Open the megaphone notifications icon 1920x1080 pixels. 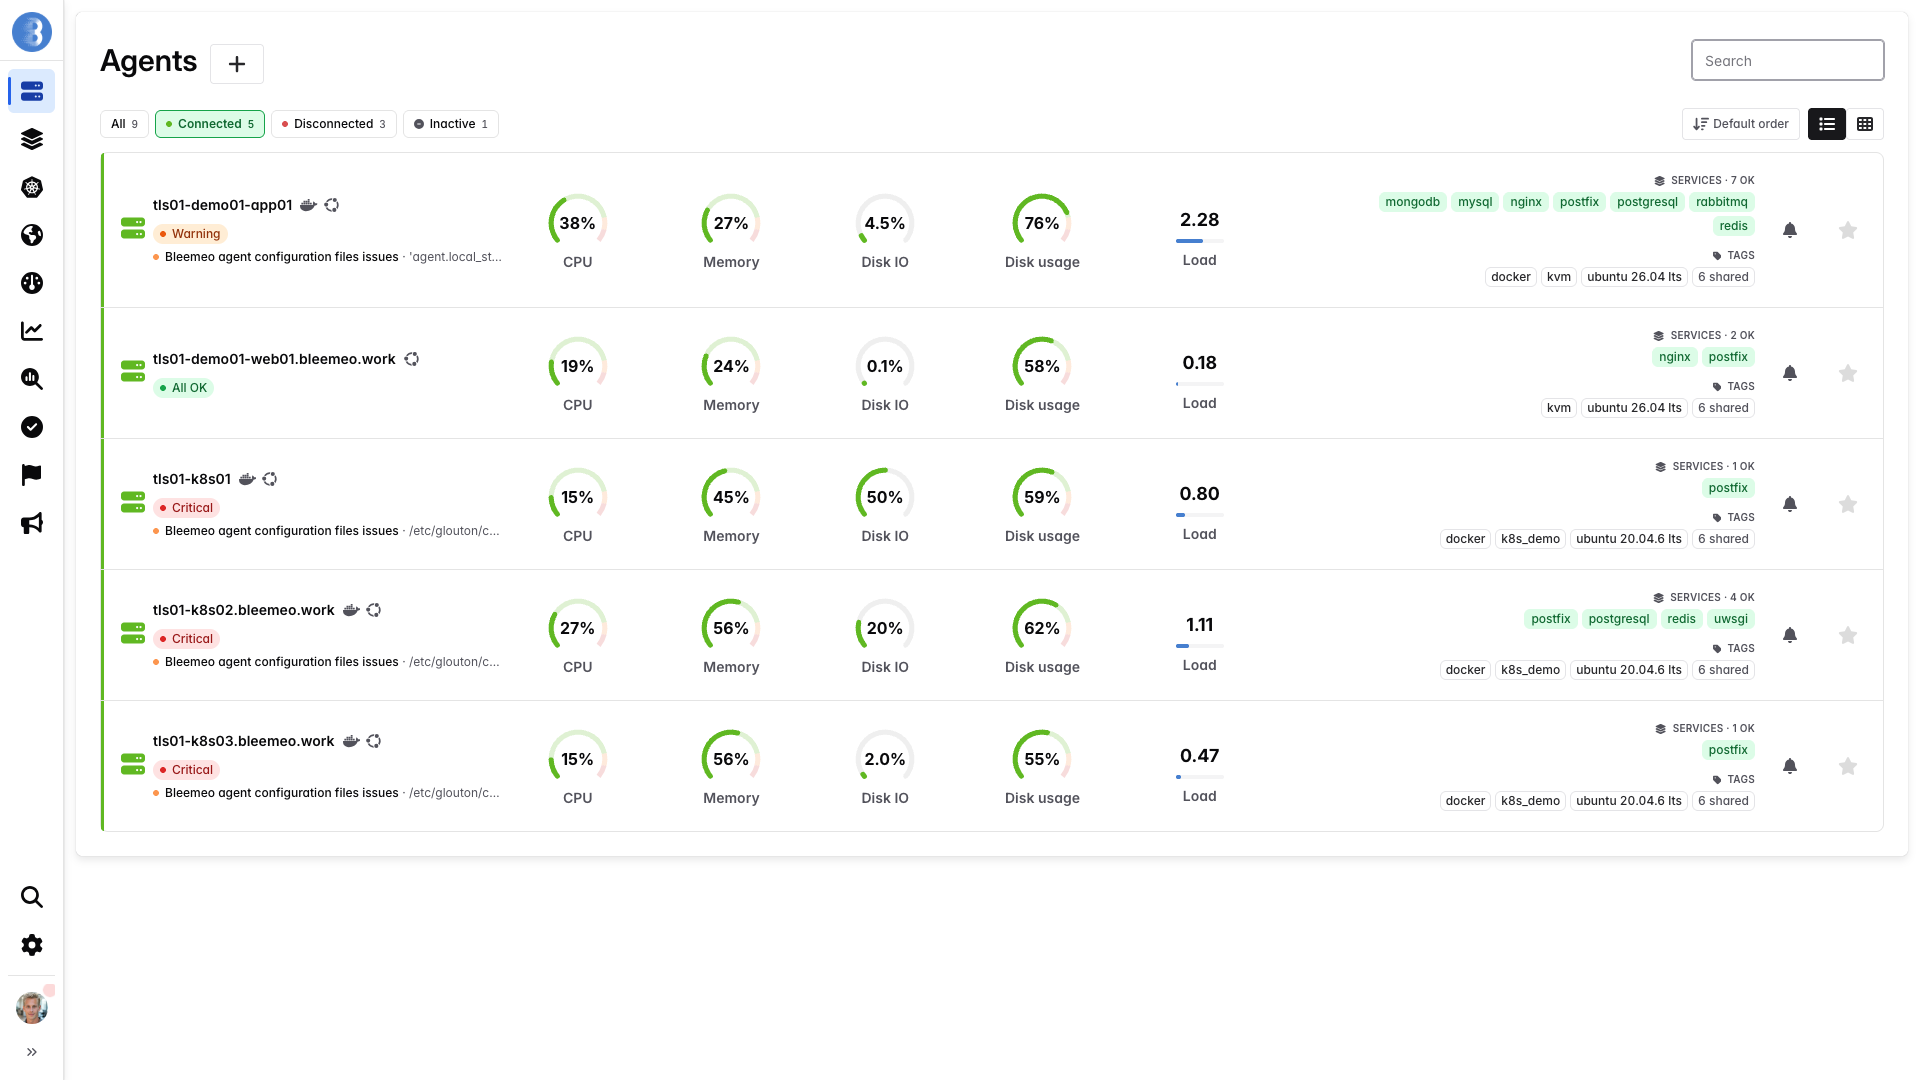pyautogui.click(x=32, y=523)
